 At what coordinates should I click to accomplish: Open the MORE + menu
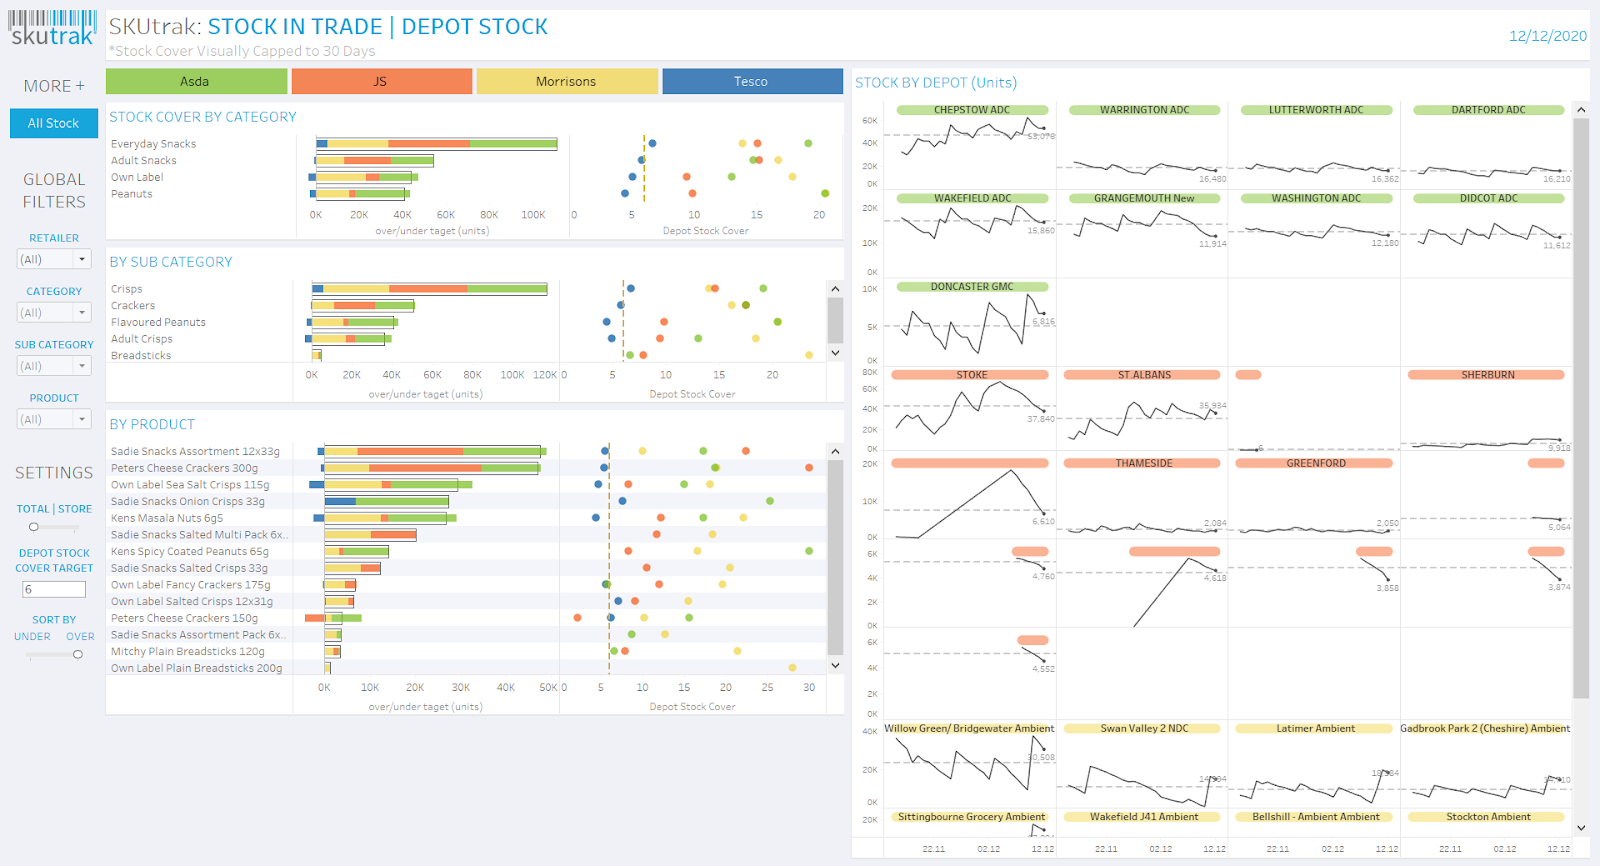point(54,86)
